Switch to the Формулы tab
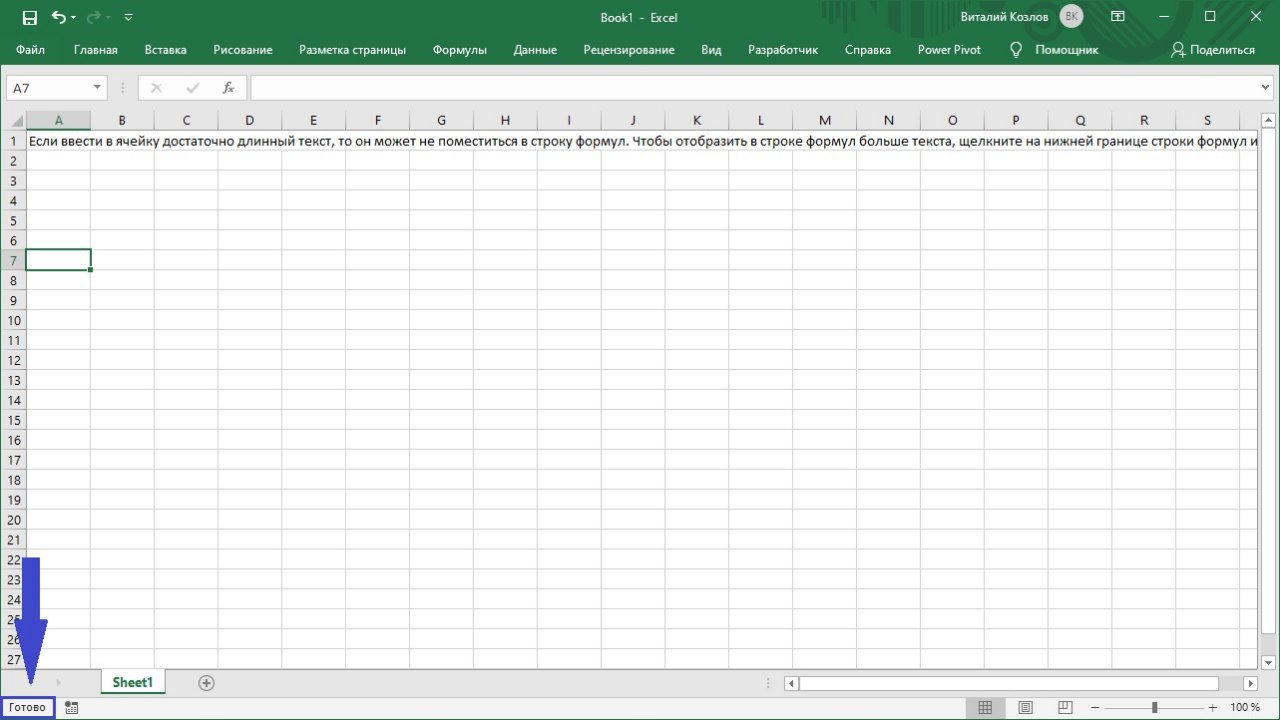The width and height of the screenshot is (1280, 720). 460,50
